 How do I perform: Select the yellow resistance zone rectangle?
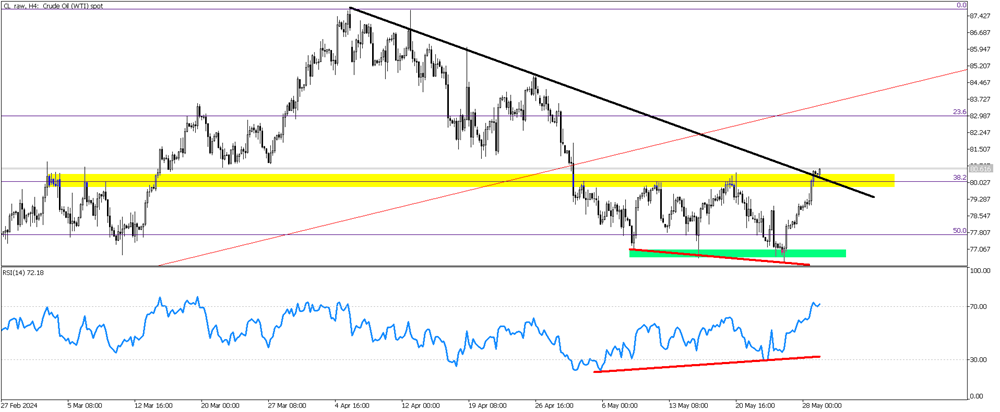469,180
